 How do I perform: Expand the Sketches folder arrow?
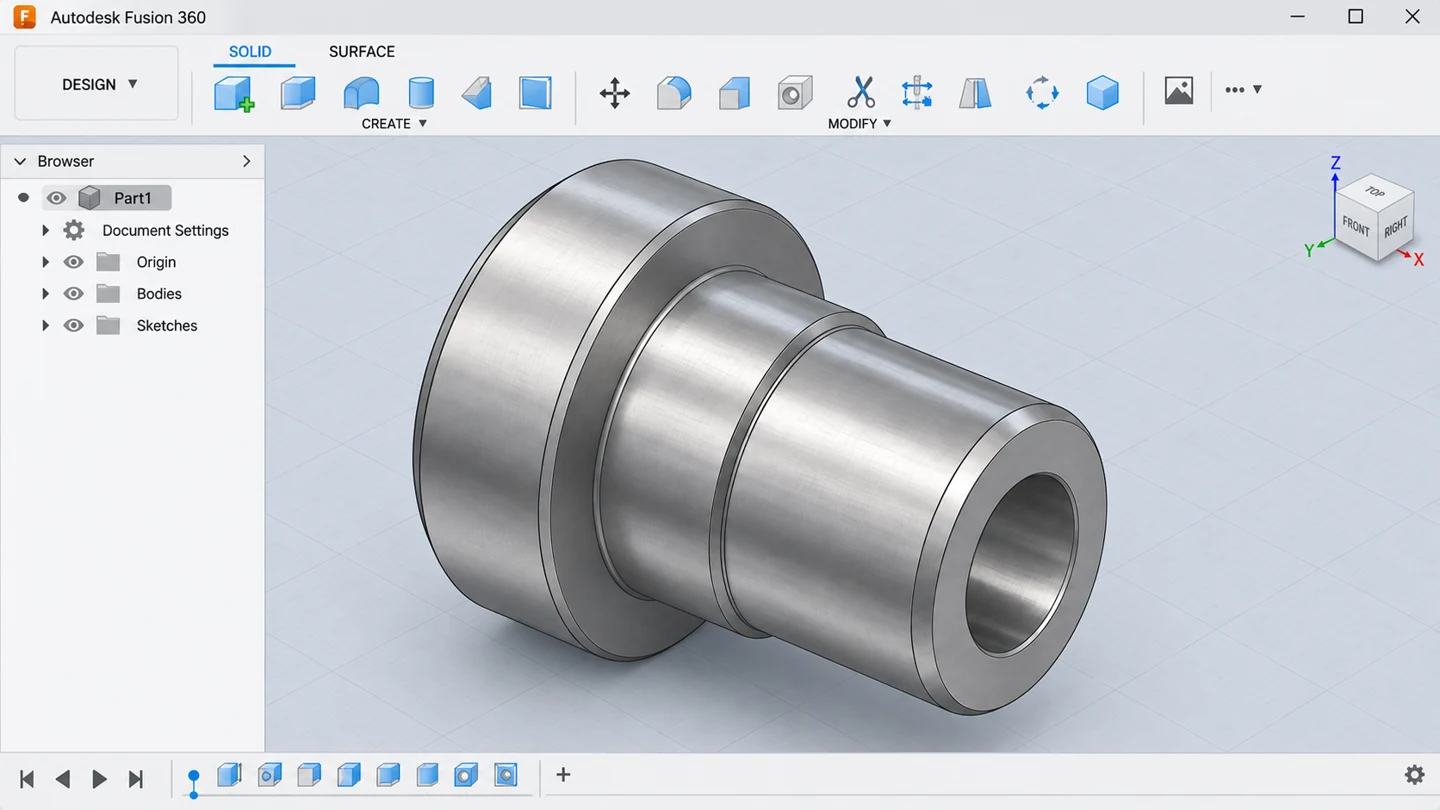(45, 326)
